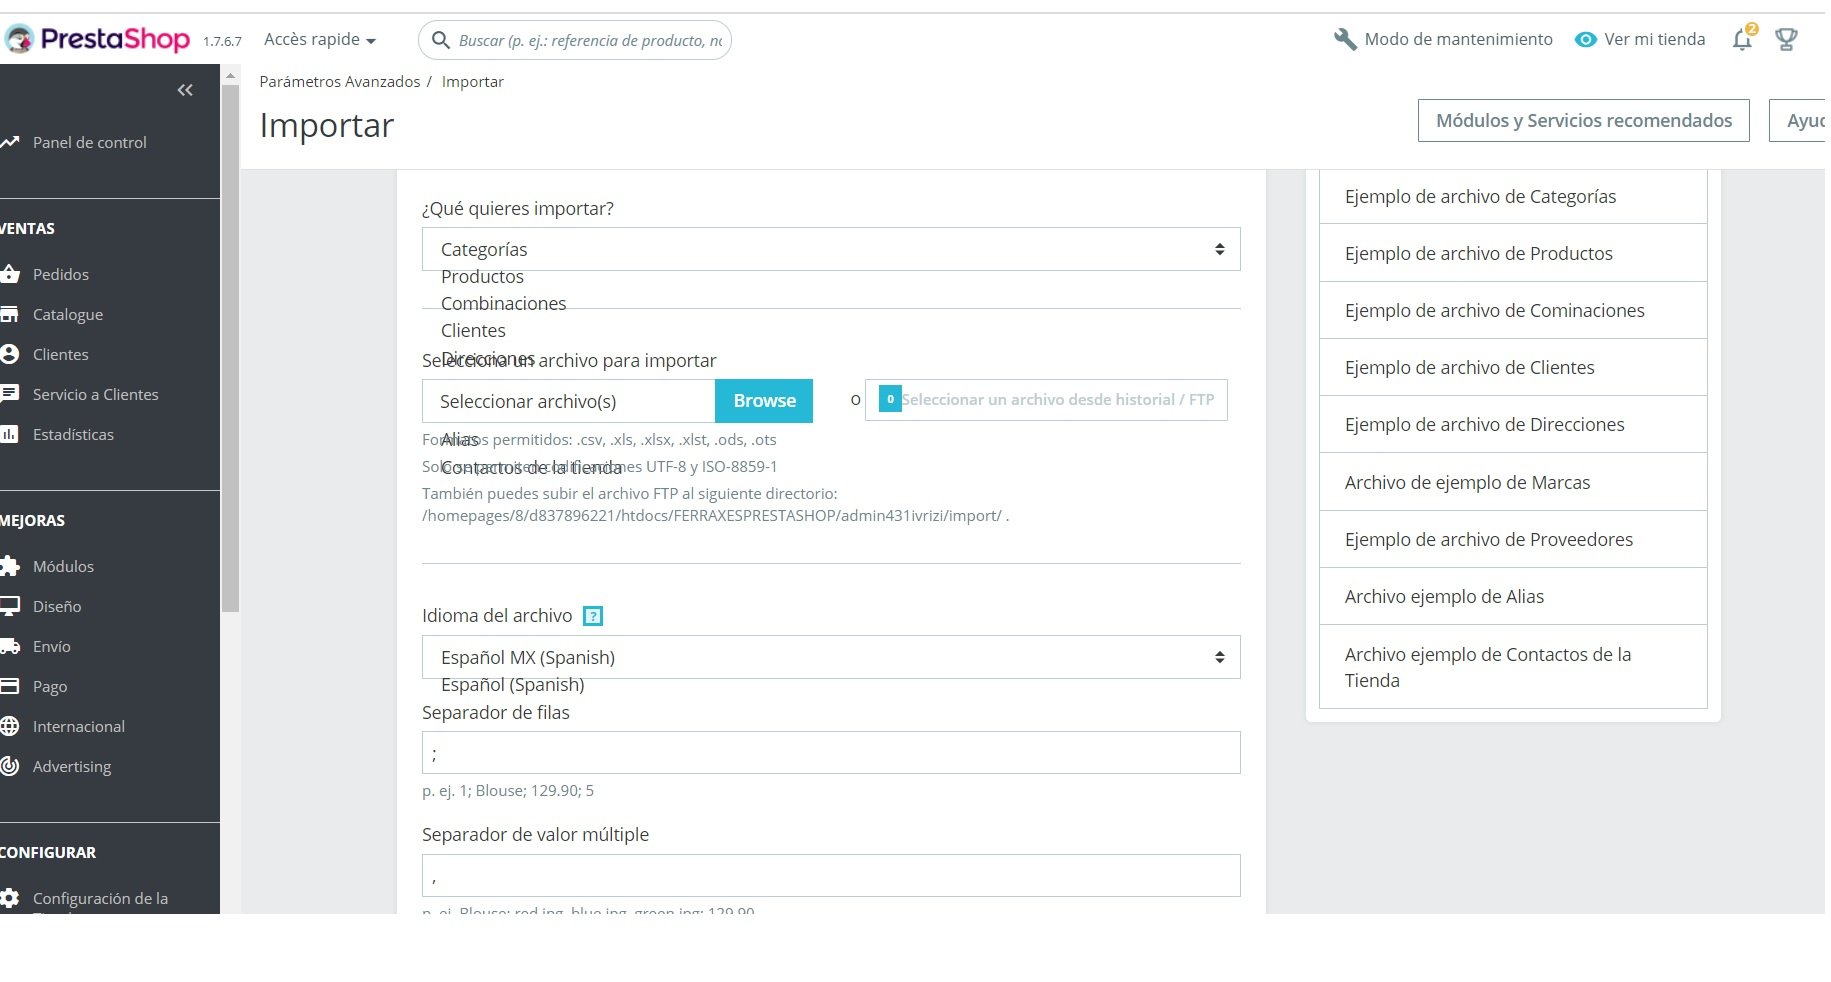Click the maintenance mode wrench icon
Image resolution: width=1831 pixels, height=982 pixels.
[1345, 40]
